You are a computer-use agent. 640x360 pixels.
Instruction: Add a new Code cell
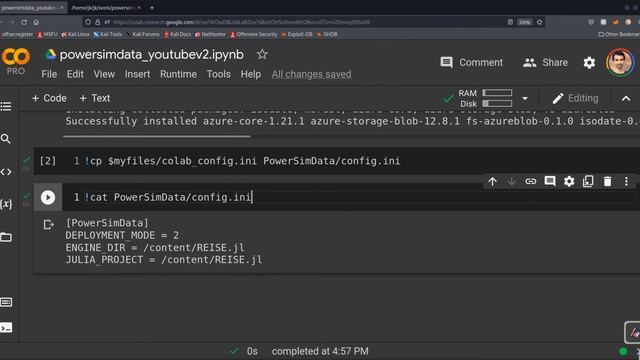click(49, 98)
